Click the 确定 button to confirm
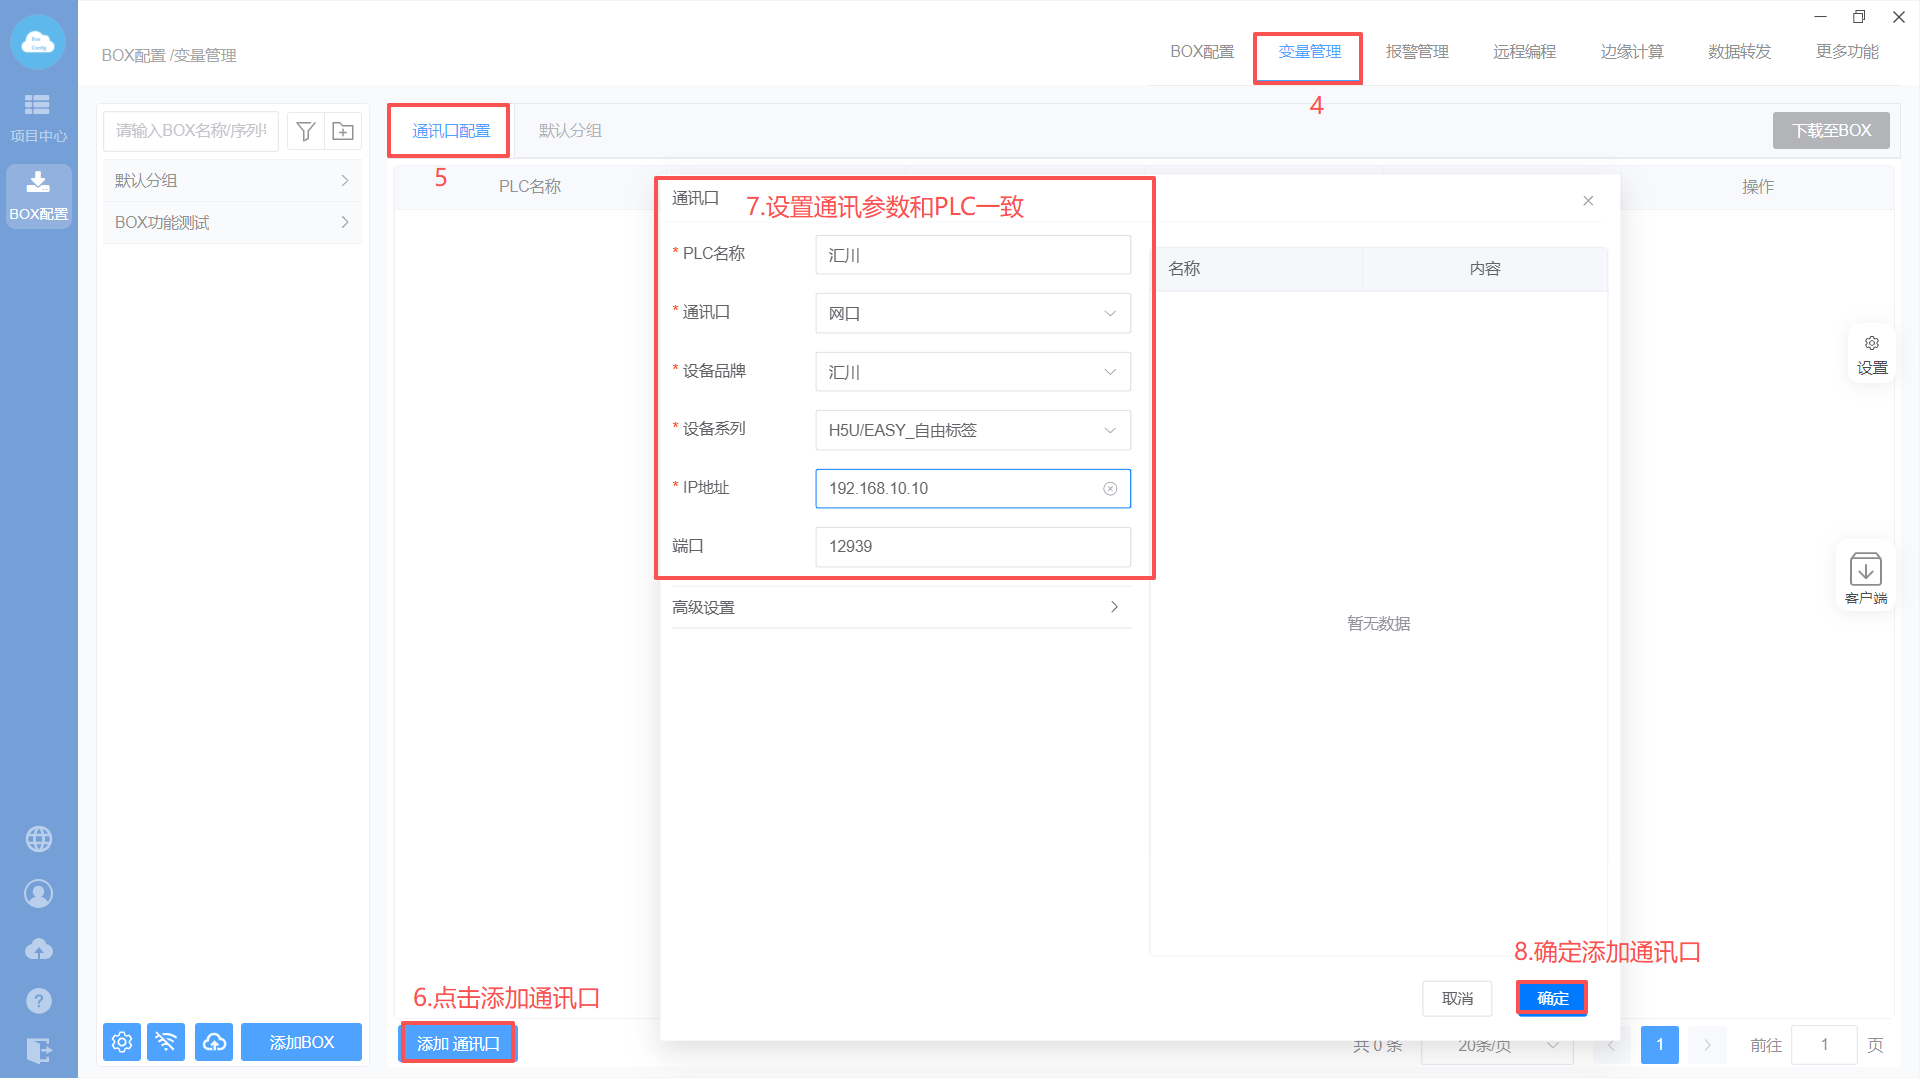Screen dimensions: 1920x1078 (1552, 998)
